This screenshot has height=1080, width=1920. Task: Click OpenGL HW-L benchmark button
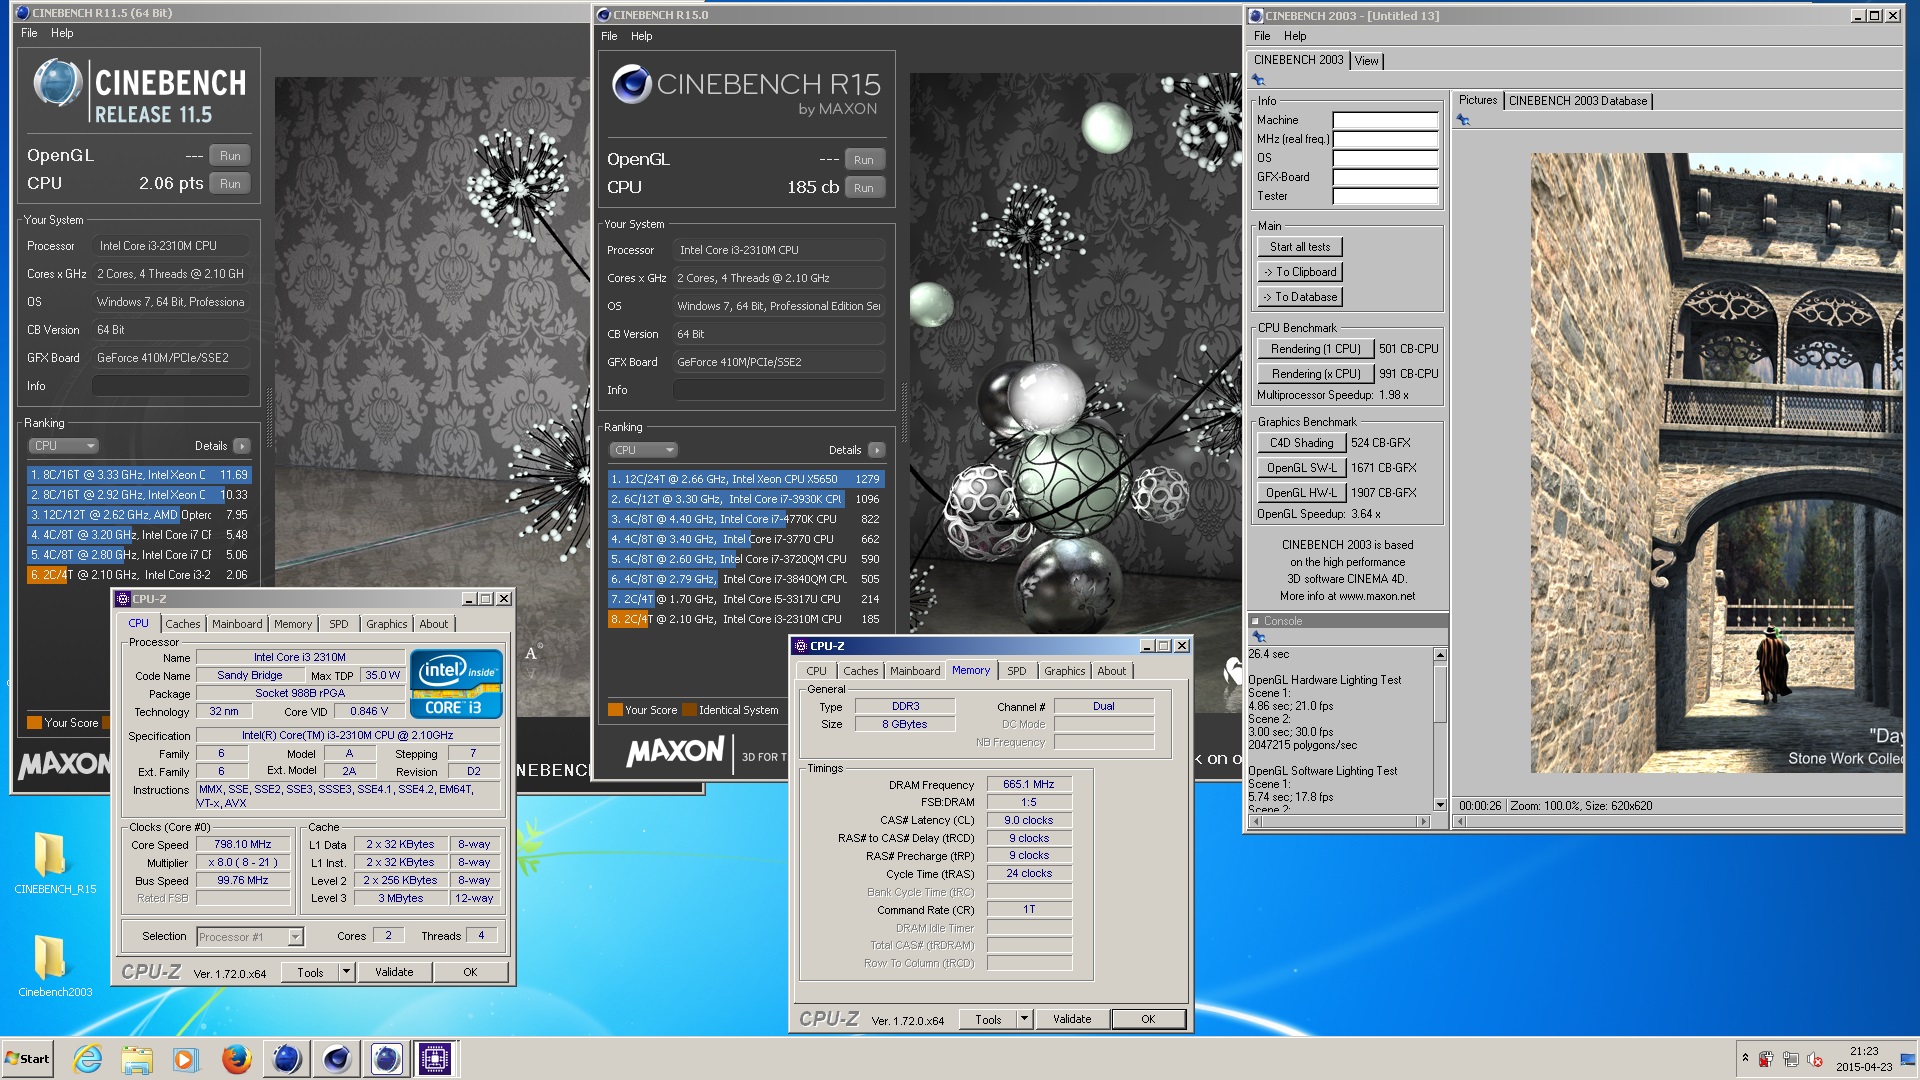click(1301, 493)
